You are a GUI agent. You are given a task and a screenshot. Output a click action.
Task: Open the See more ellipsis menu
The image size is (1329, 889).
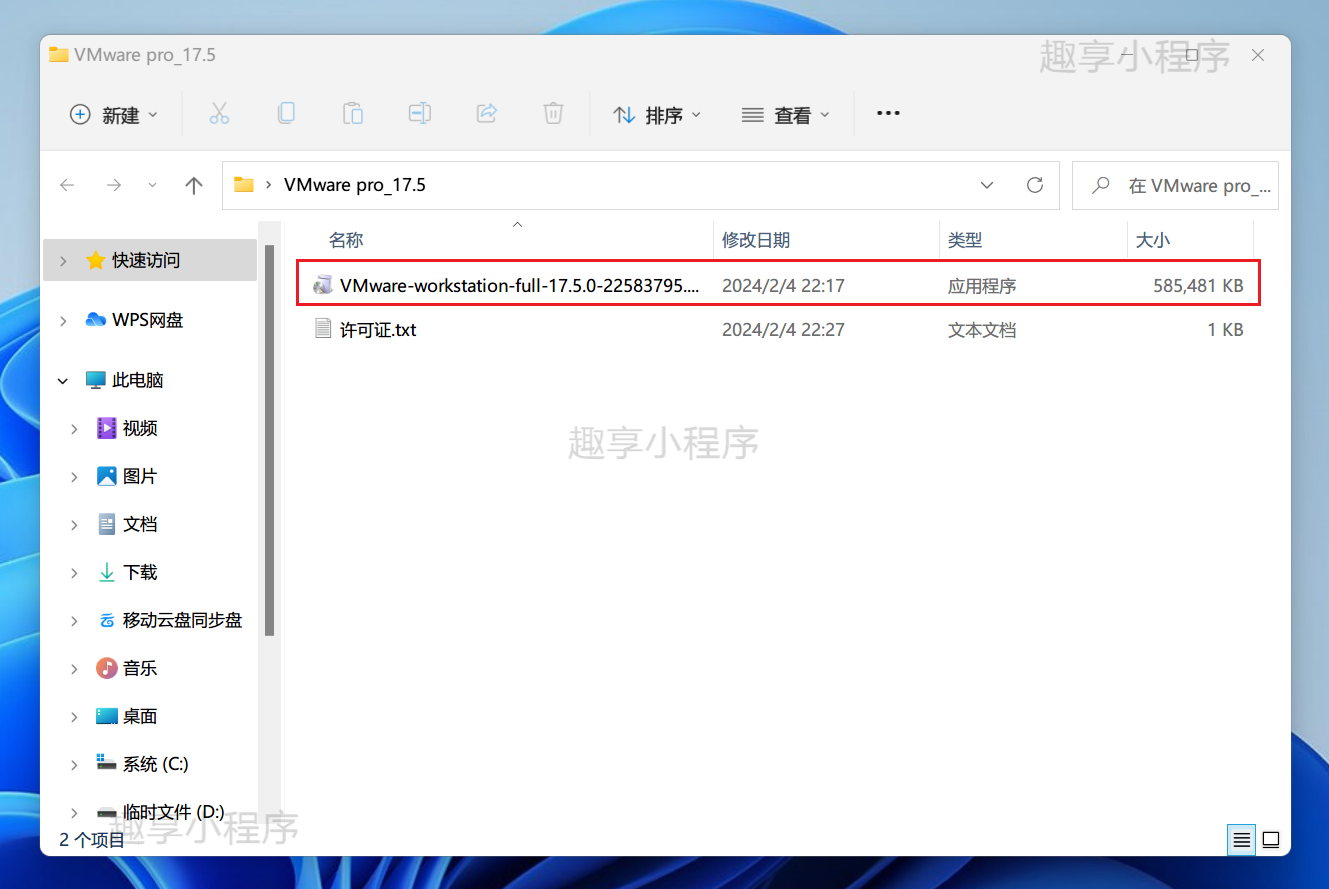tap(888, 114)
